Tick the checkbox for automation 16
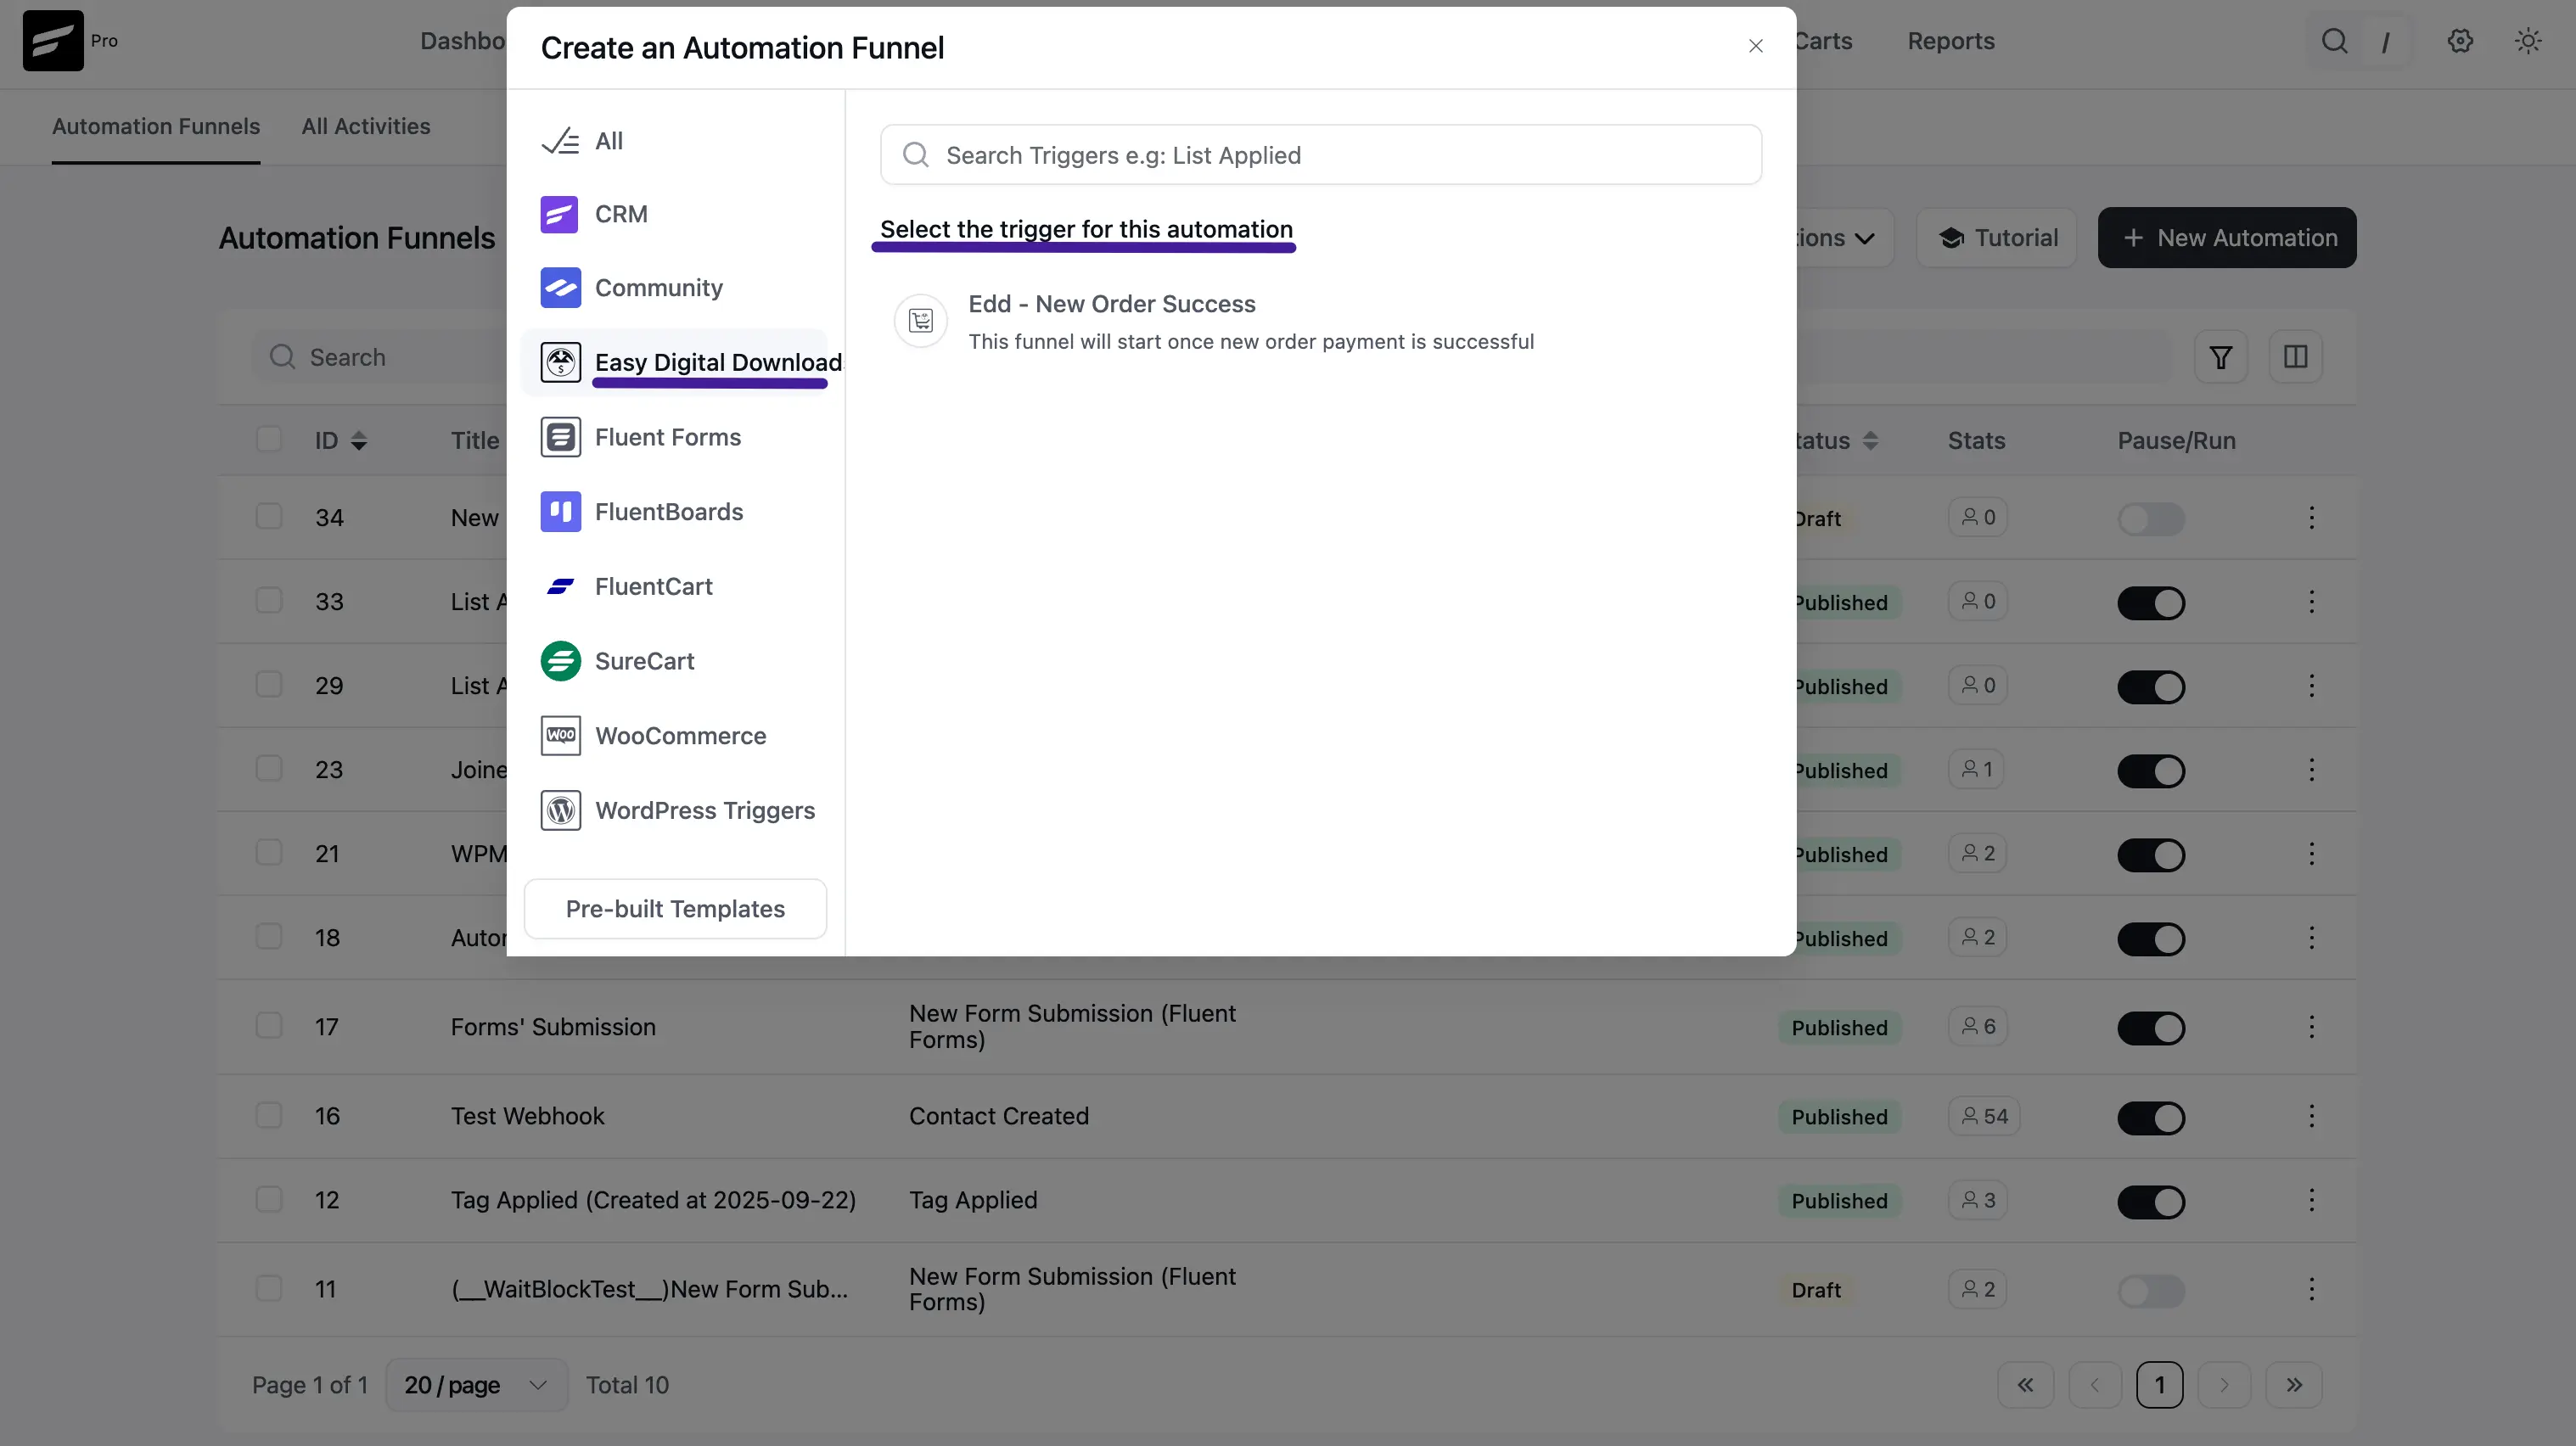The width and height of the screenshot is (2576, 1446). pyautogui.click(x=268, y=1115)
